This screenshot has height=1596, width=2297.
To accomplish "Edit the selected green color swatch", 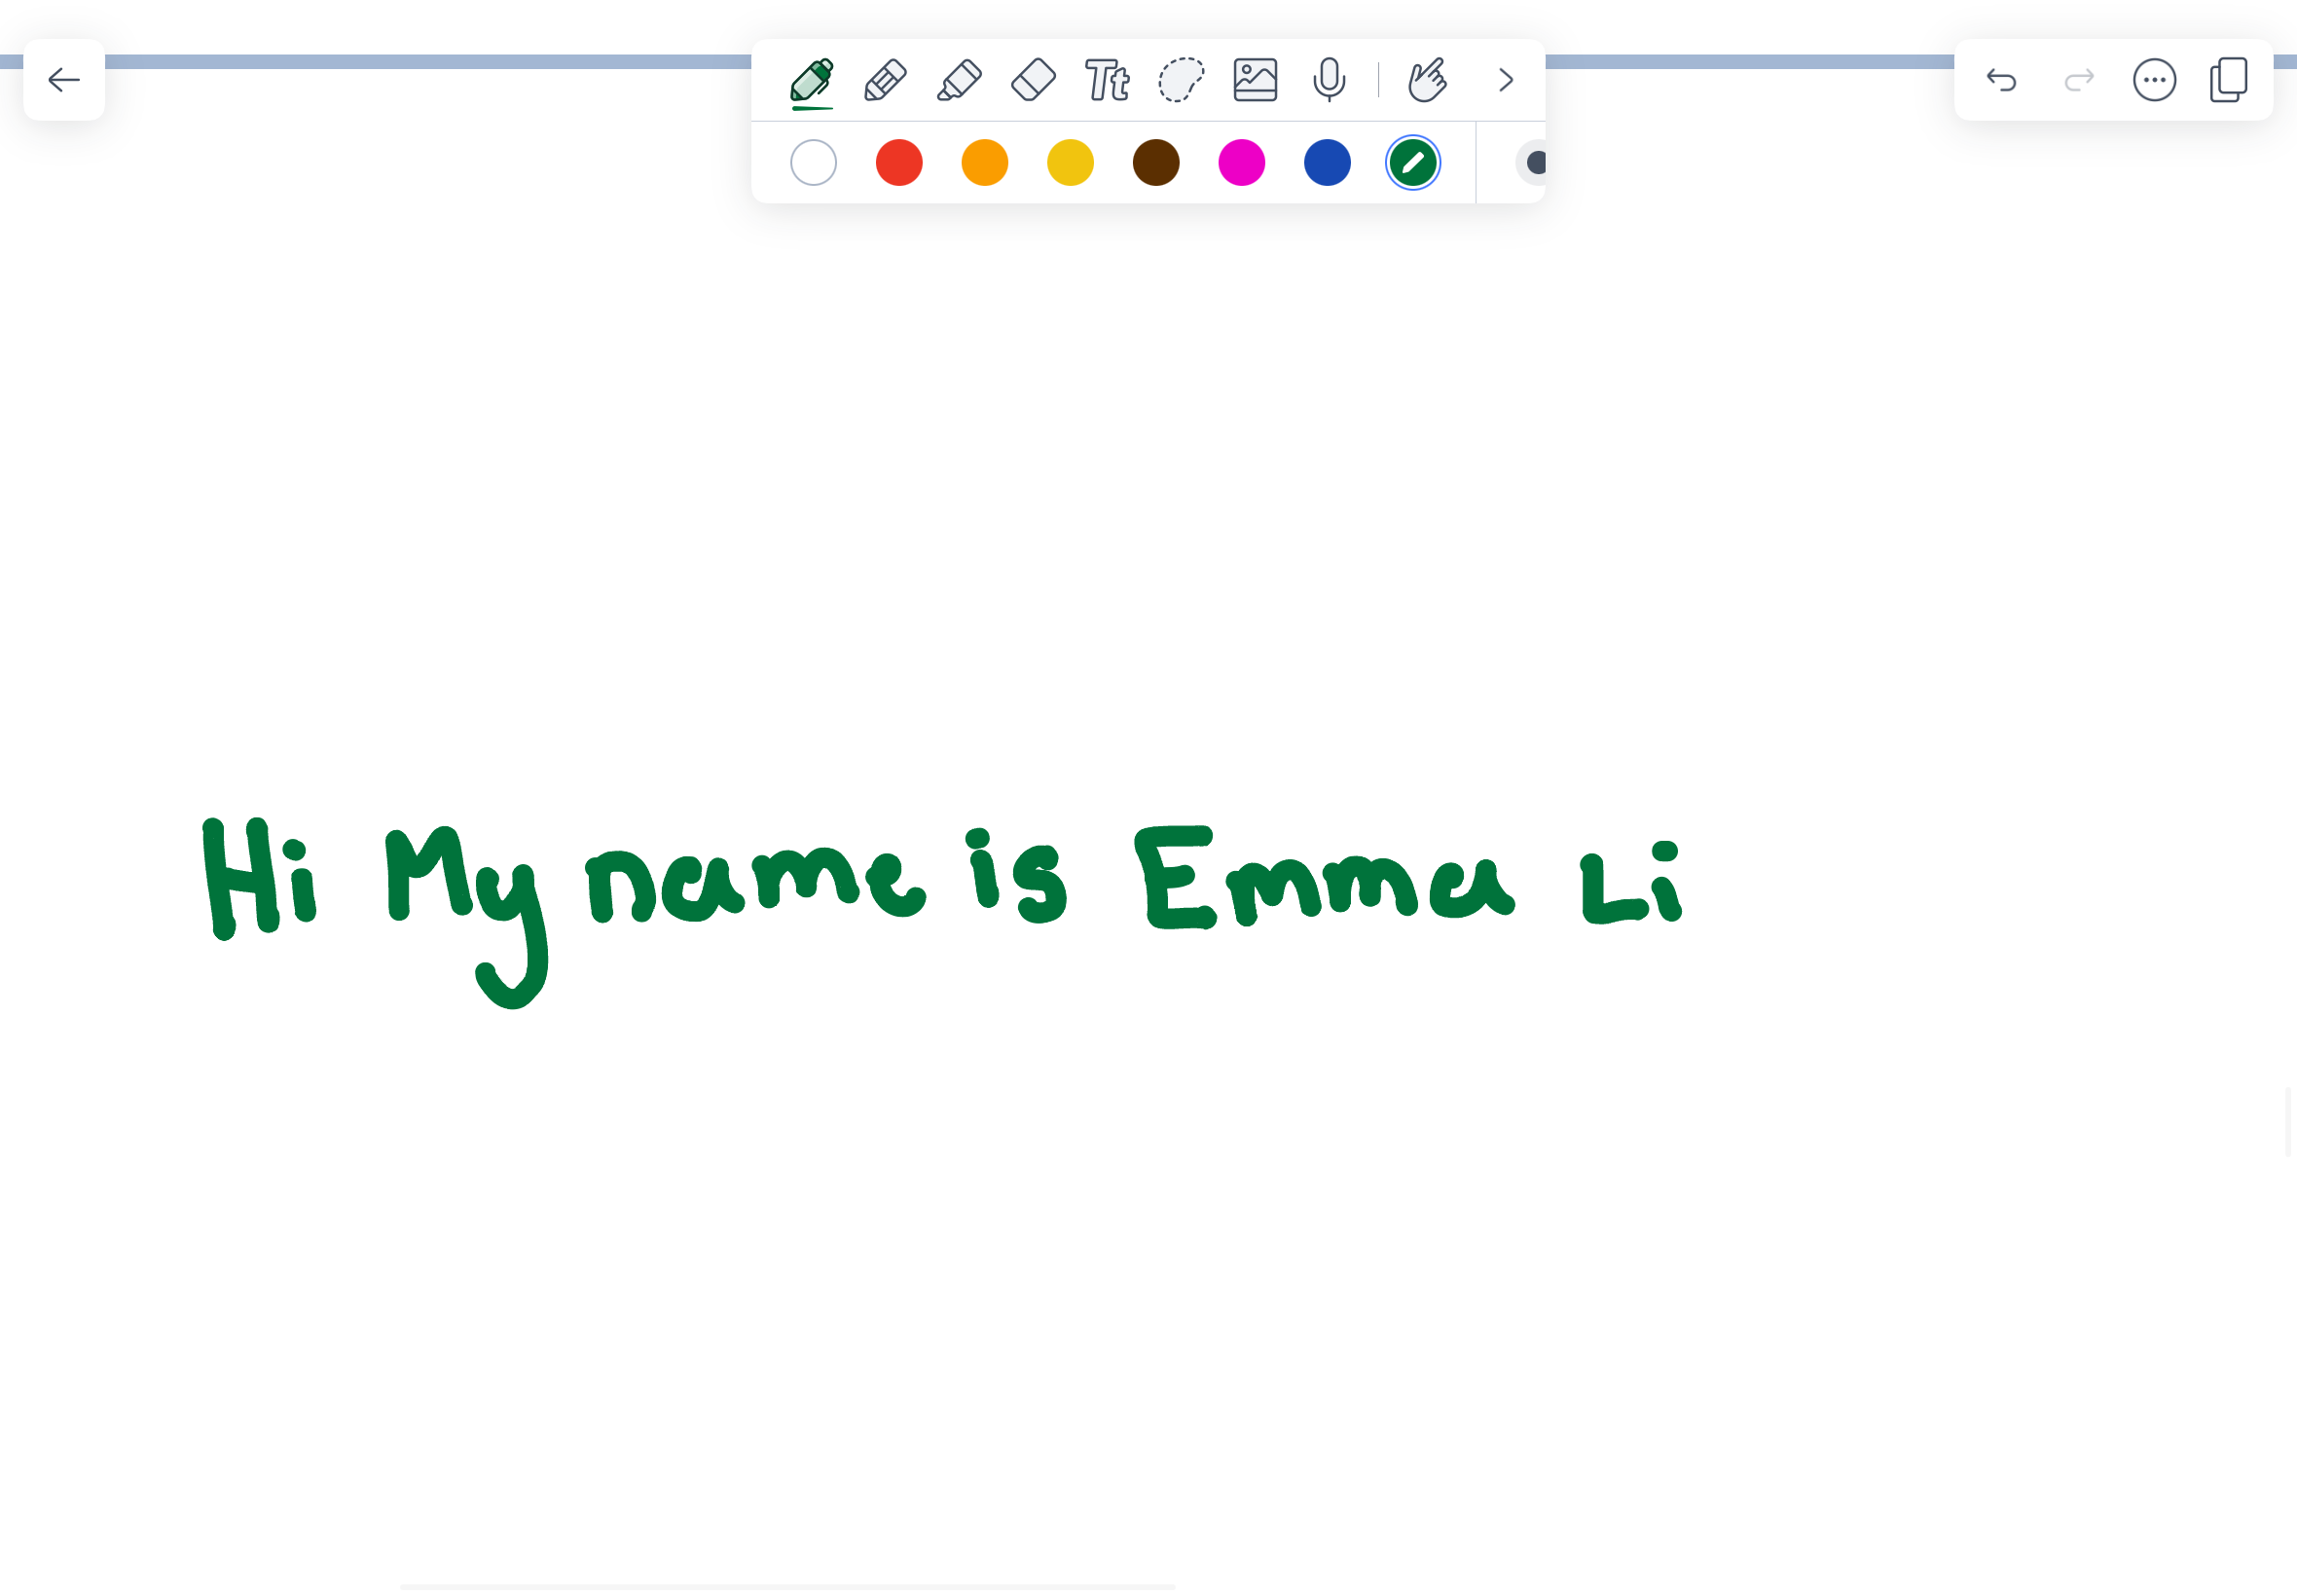I will [1413, 163].
